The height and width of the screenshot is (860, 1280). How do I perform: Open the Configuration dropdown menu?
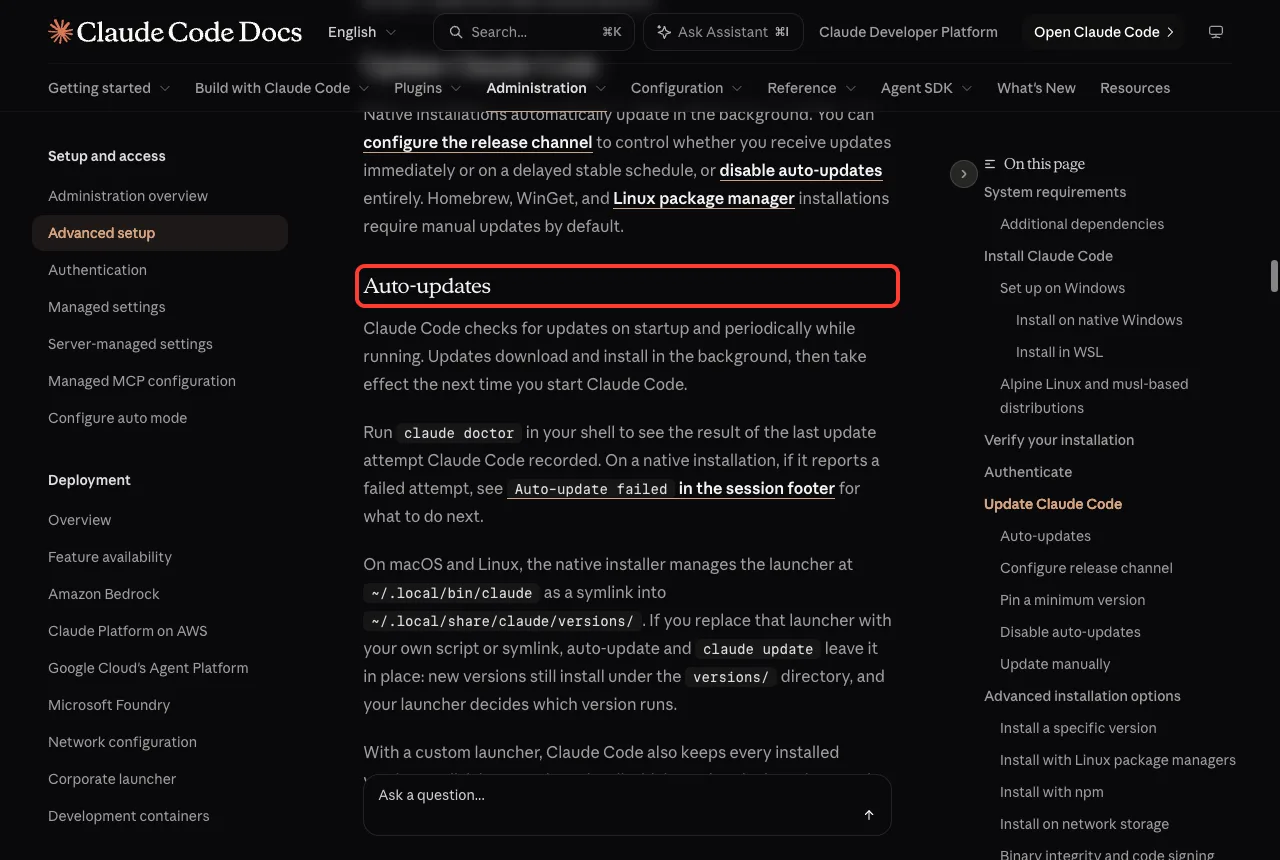[687, 88]
